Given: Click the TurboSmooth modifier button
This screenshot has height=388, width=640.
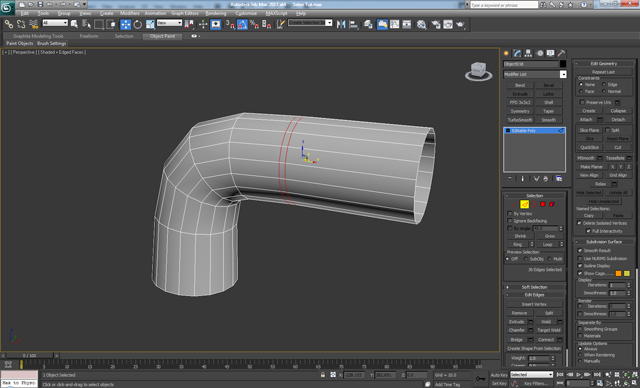Looking at the screenshot, I should click(x=520, y=120).
